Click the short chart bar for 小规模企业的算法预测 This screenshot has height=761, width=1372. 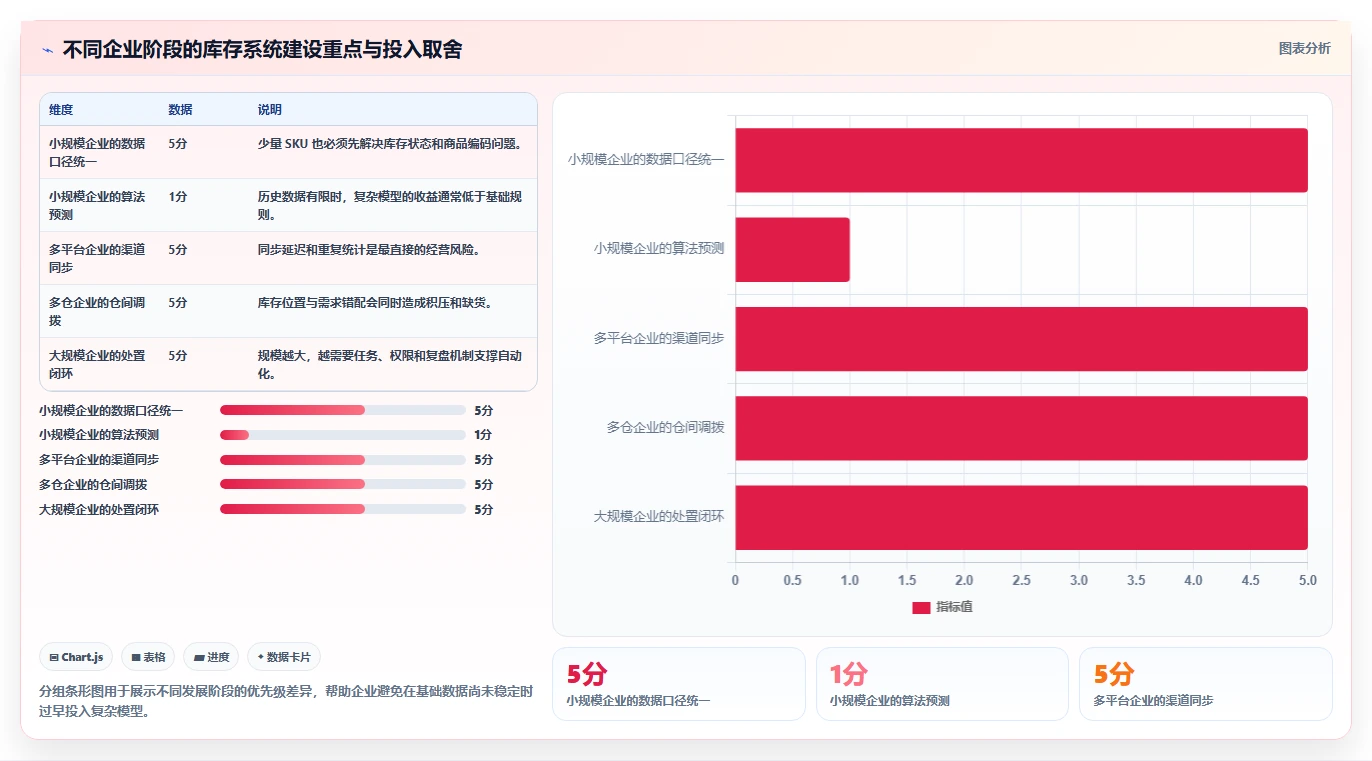point(793,249)
